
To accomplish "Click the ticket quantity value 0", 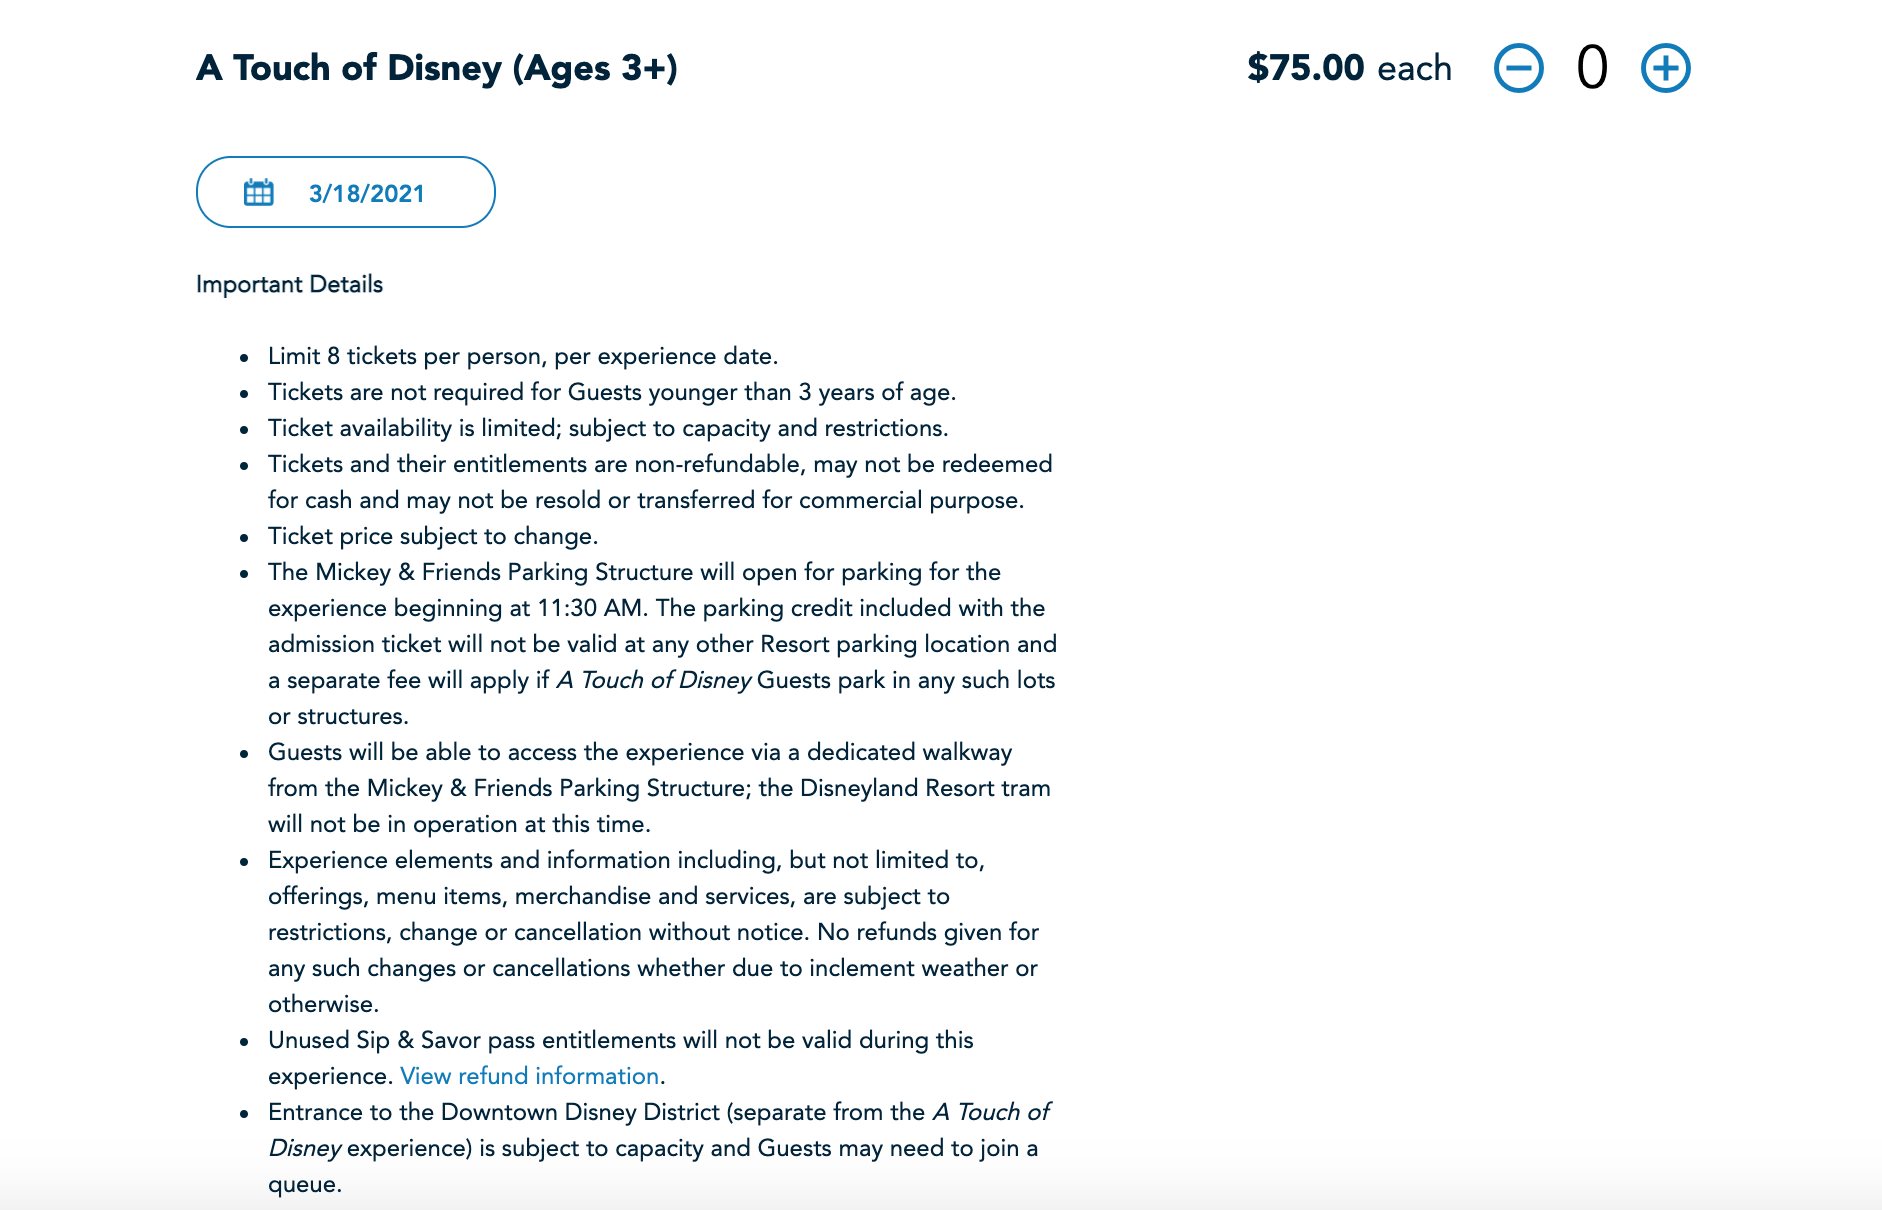I will (x=1591, y=68).
